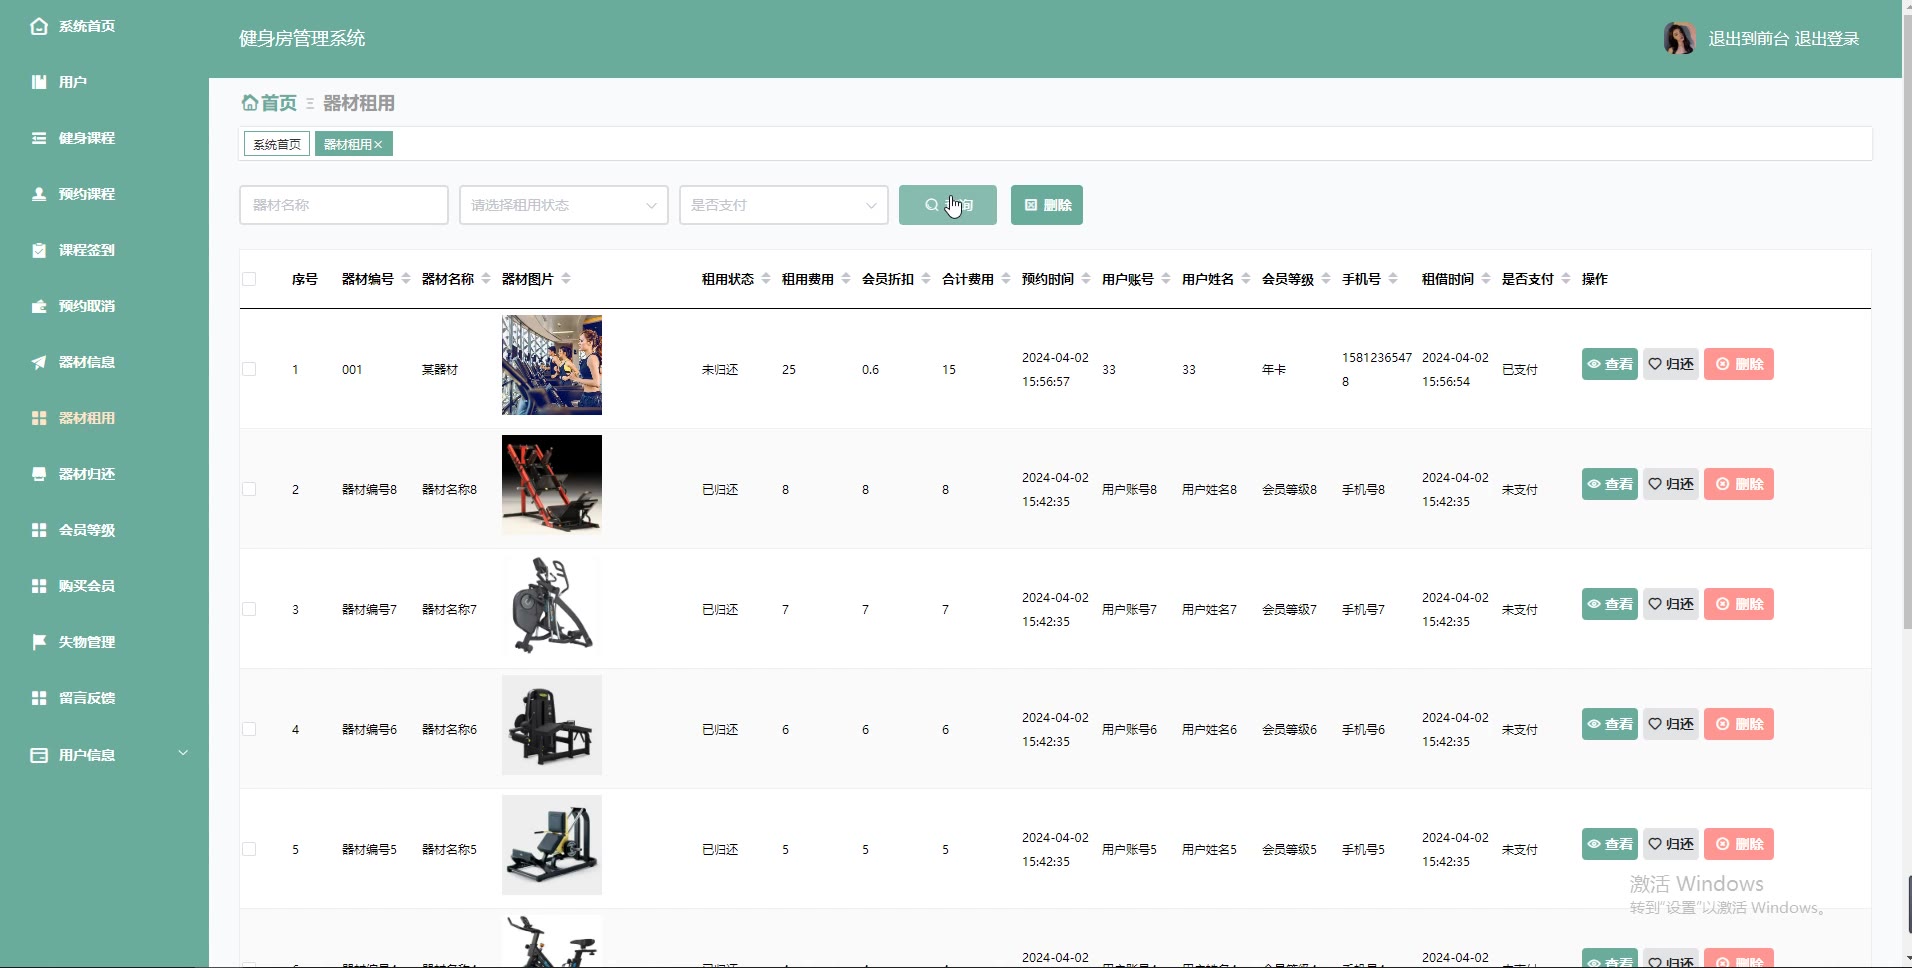1912x968 pixels.
Task: Click the user avatar picture
Action: pos(1679,38)
